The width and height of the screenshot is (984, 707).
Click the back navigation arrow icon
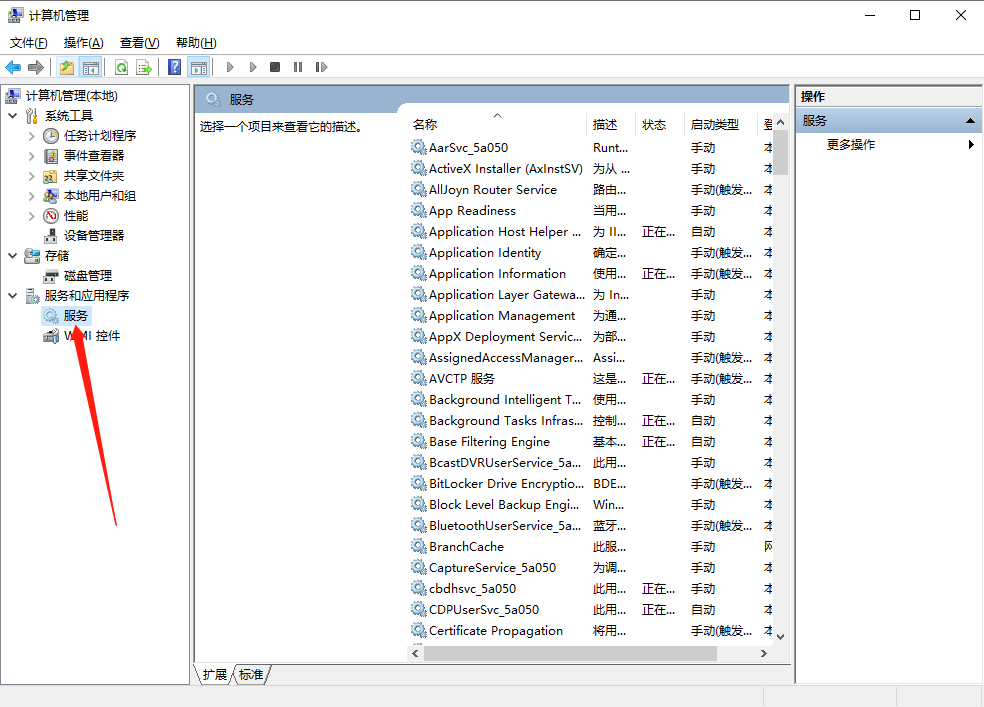(13, 67)
